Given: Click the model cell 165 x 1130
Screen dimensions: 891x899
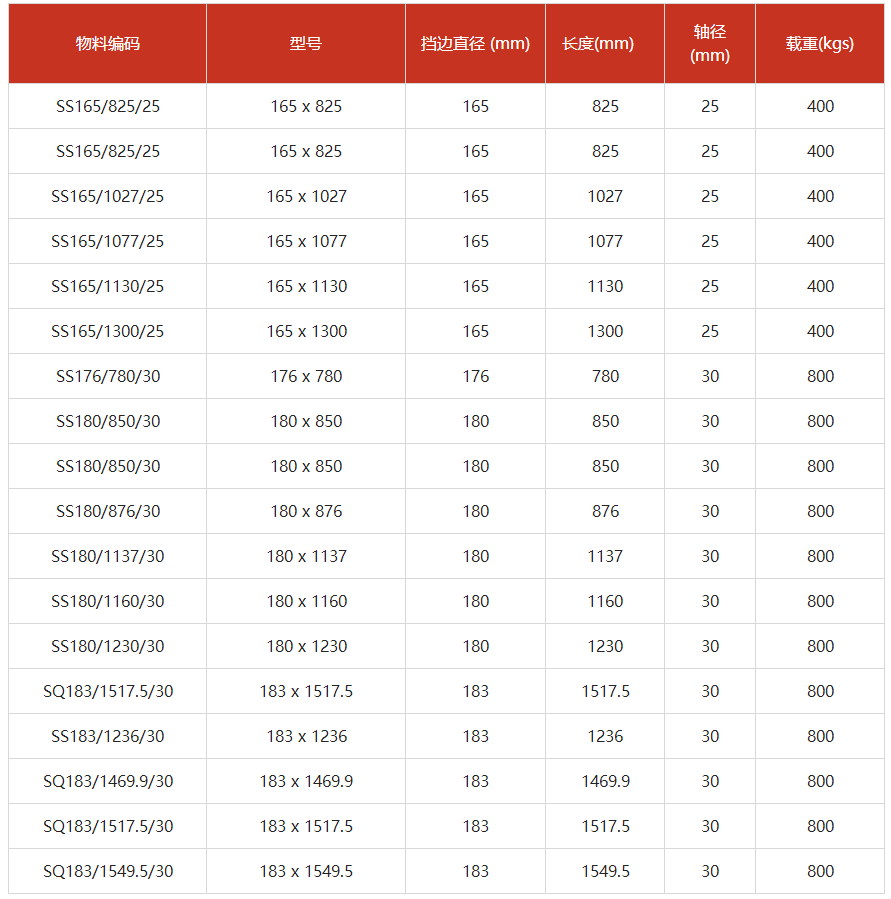Looking at the screenshot, I should (x=307, y=286).
